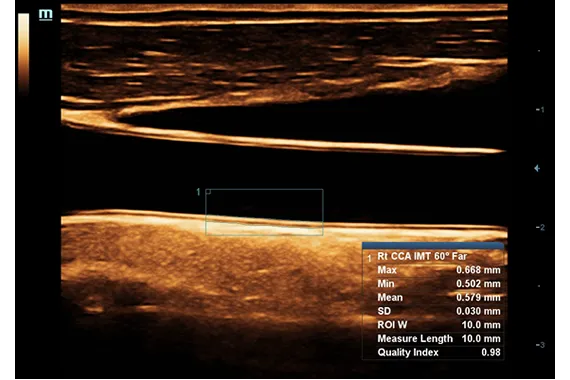Click the Measure Length 10.0 mm row

[439, 339]
